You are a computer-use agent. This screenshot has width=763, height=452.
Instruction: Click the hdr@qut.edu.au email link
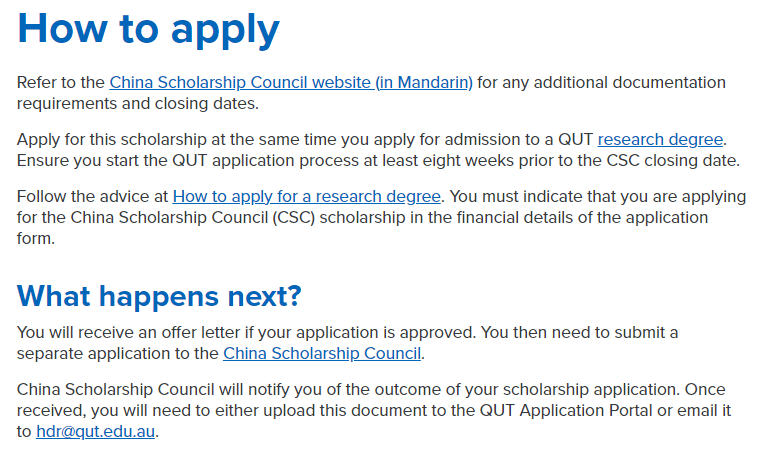96,432
